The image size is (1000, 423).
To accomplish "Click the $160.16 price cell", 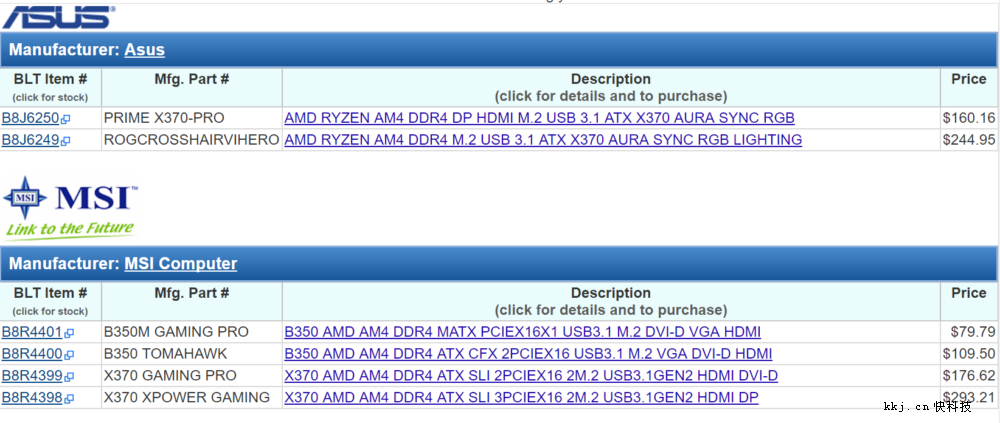I will pyautogui.click(x=968, y=118).
